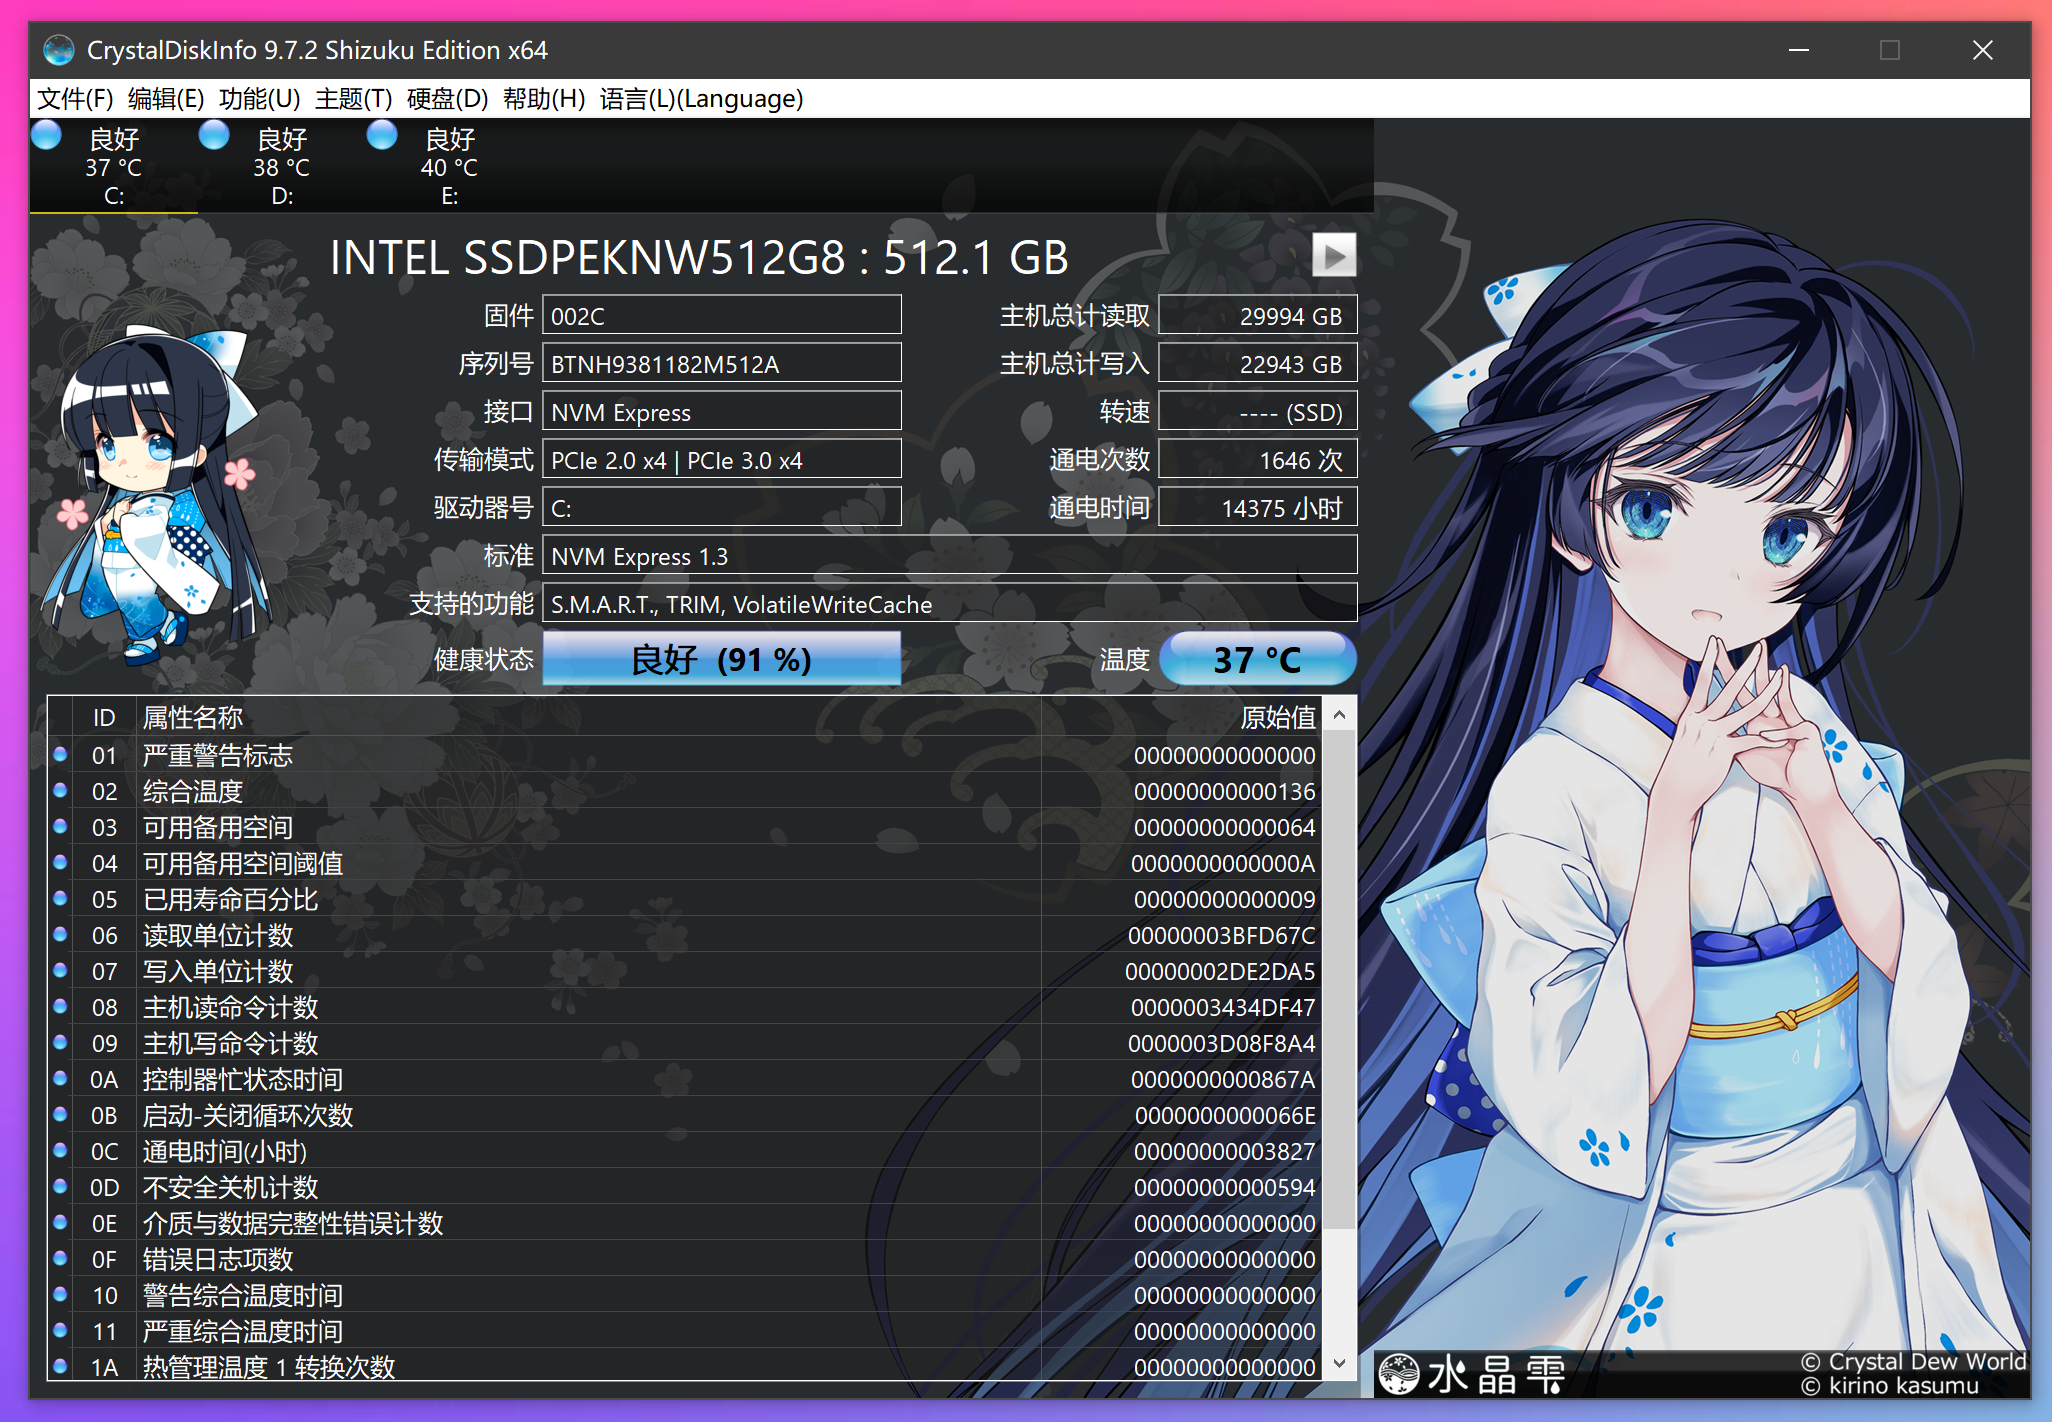Click the 37 °C temperature button

(1257, 659)
